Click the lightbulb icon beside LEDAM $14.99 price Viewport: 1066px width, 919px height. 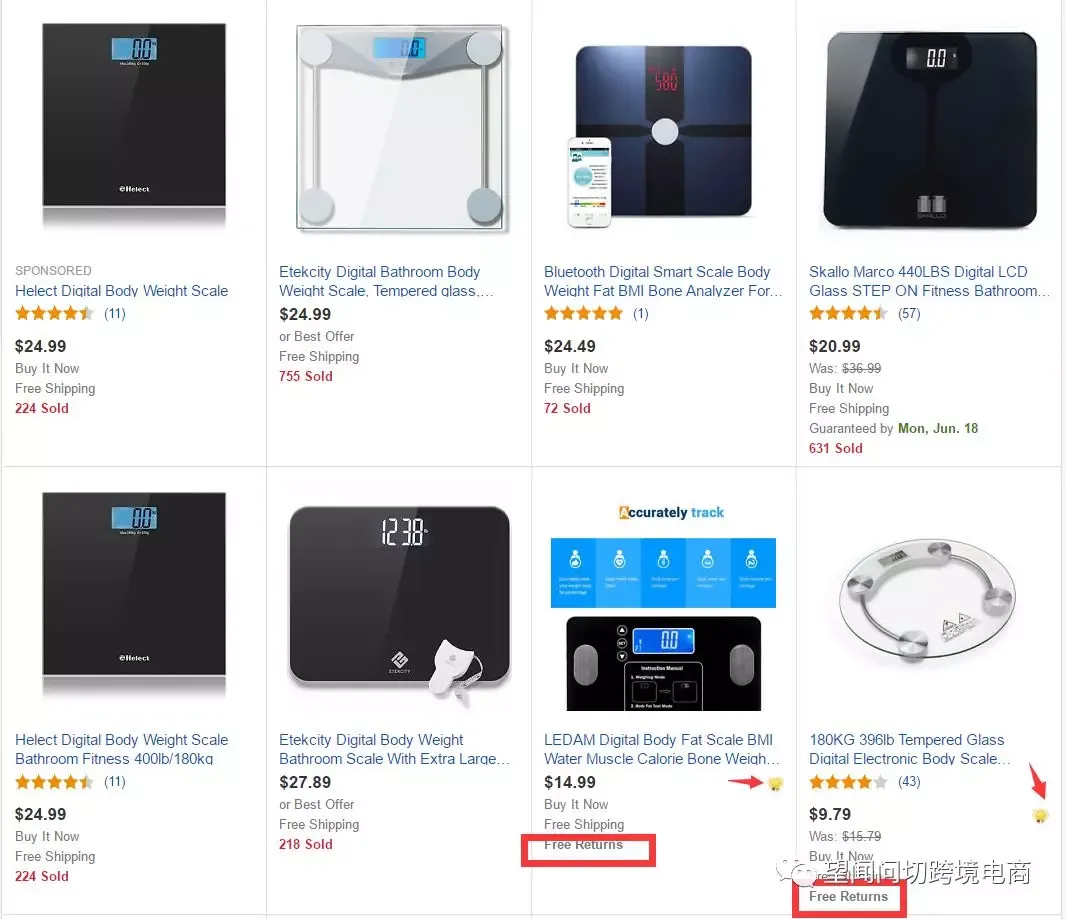pyautogui.click(x=775, y=784)
